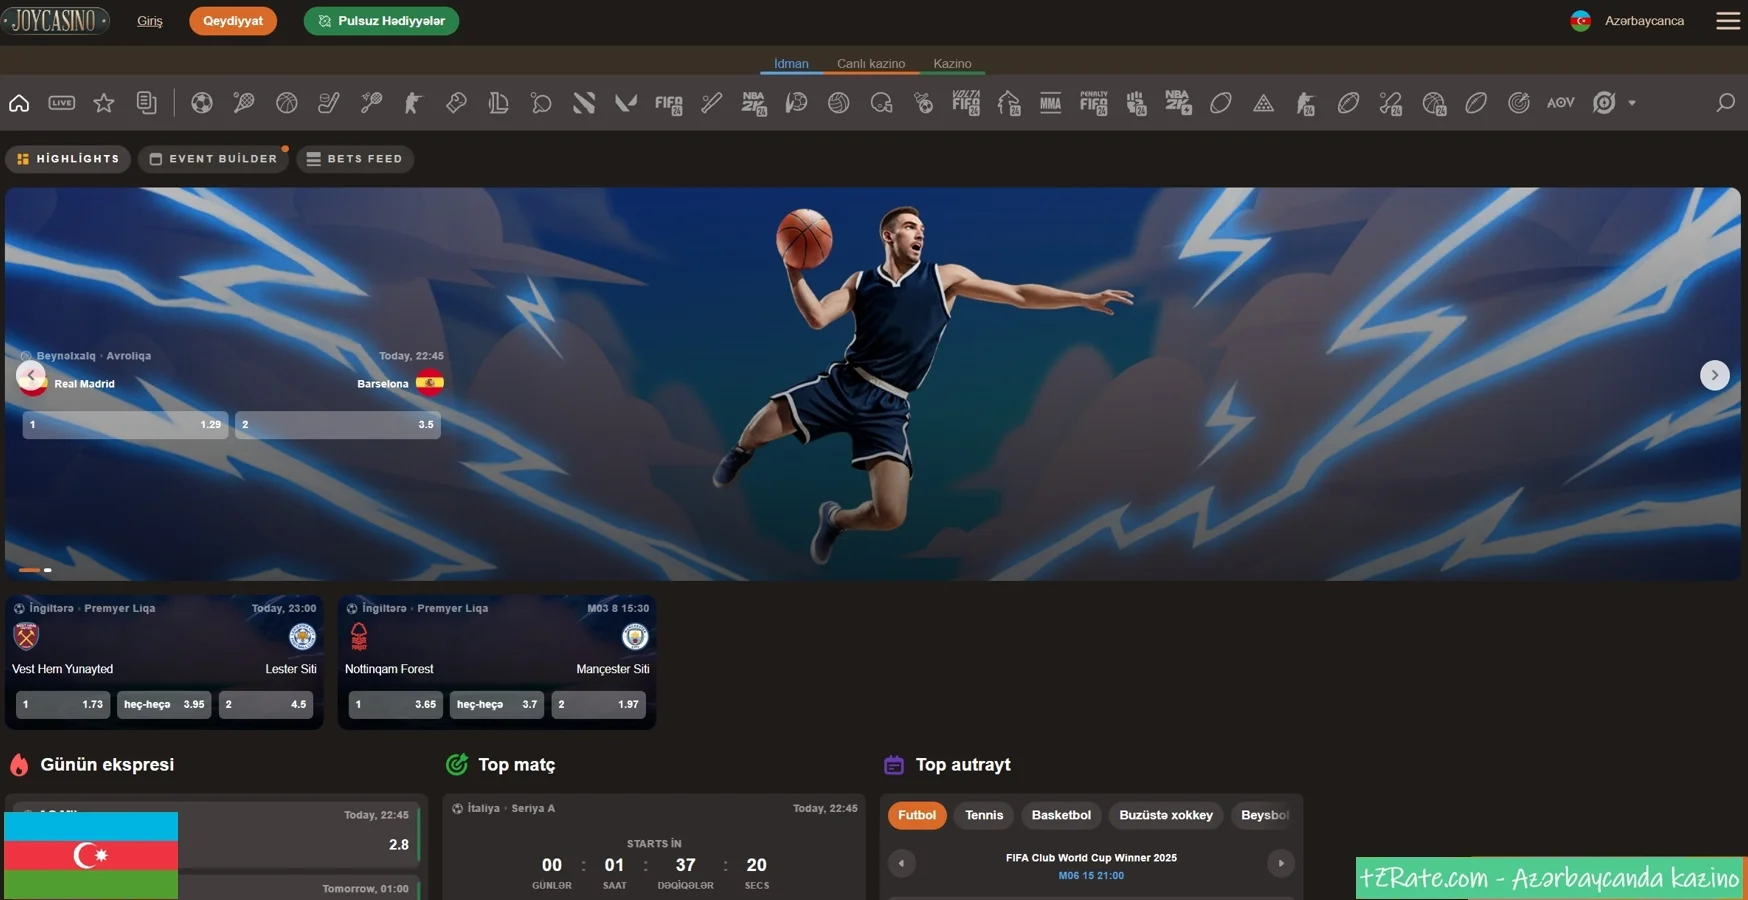Image resolution: width=1748 pixels, height=900 pixels.
Task: Select the Boxing glove sport icon
Action: coord(456,103)
